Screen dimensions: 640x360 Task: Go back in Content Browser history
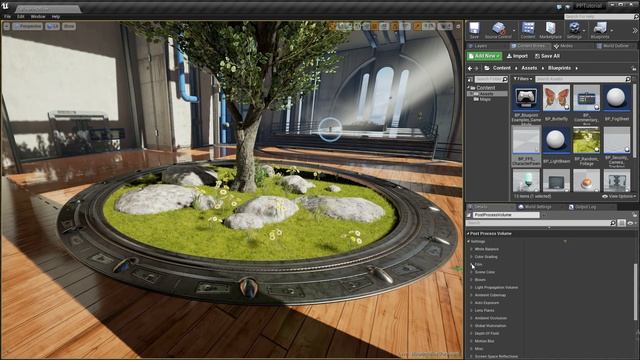470,68
